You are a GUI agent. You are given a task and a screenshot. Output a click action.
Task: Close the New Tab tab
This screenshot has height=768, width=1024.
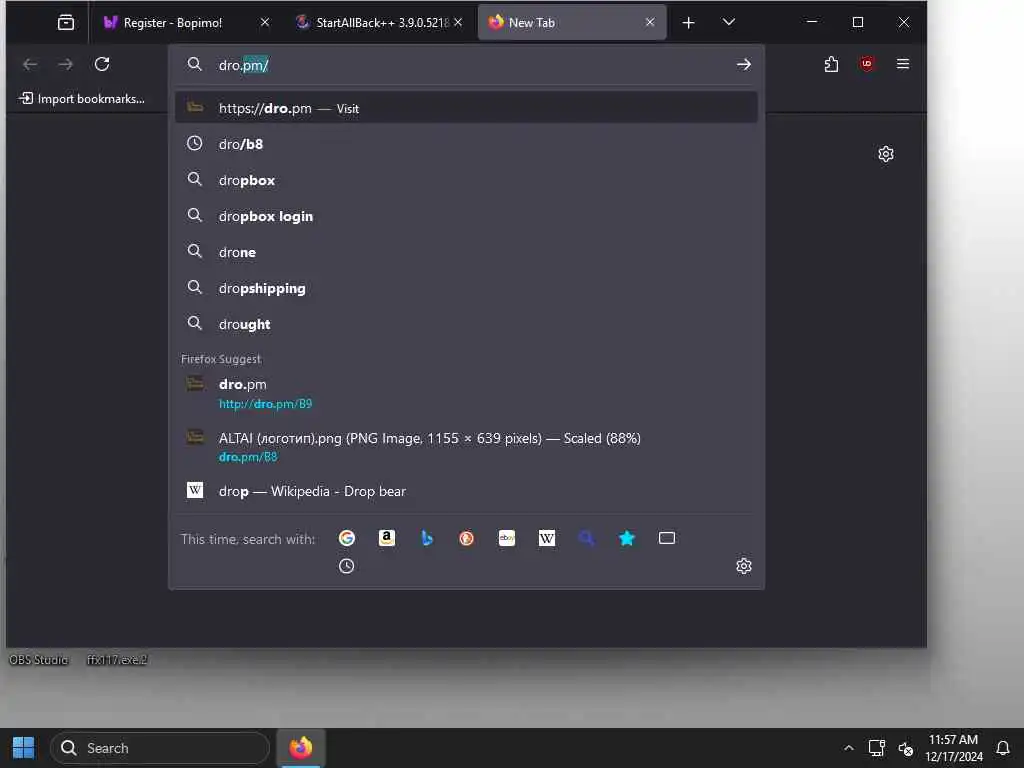[650, 22]
